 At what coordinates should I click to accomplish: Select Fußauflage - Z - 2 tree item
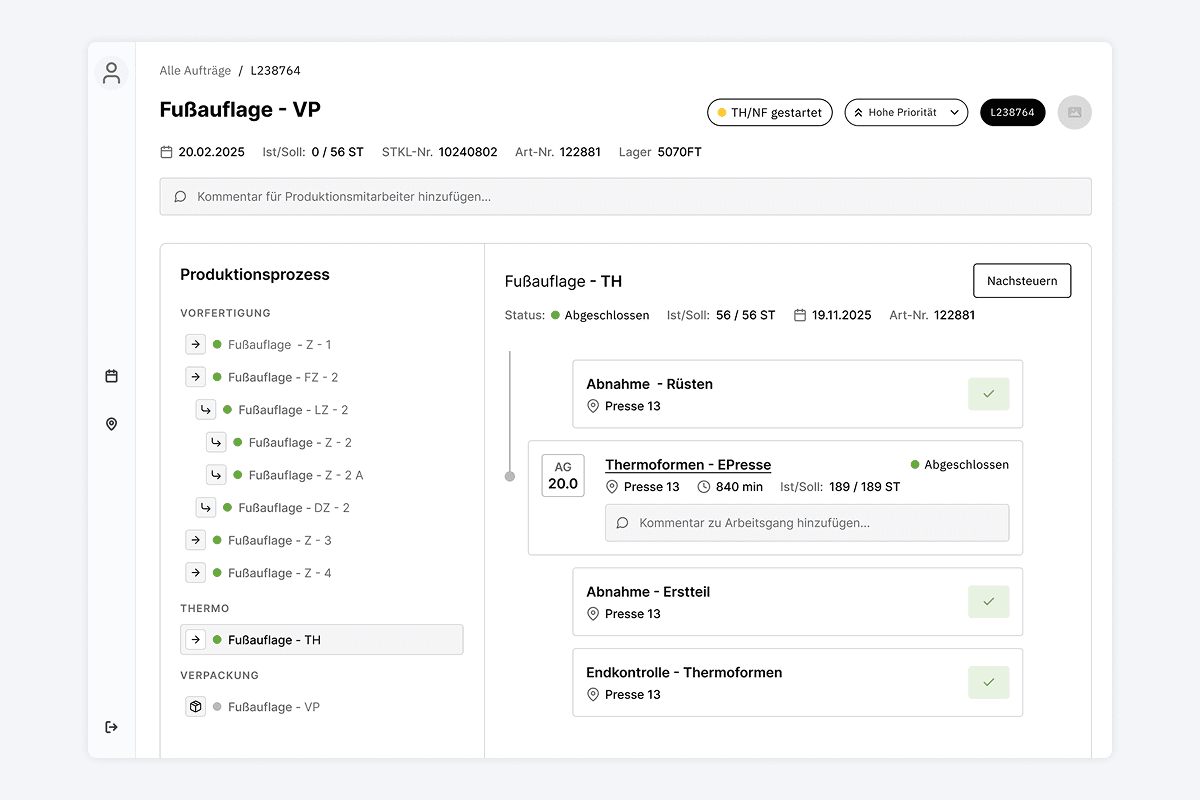300,442
